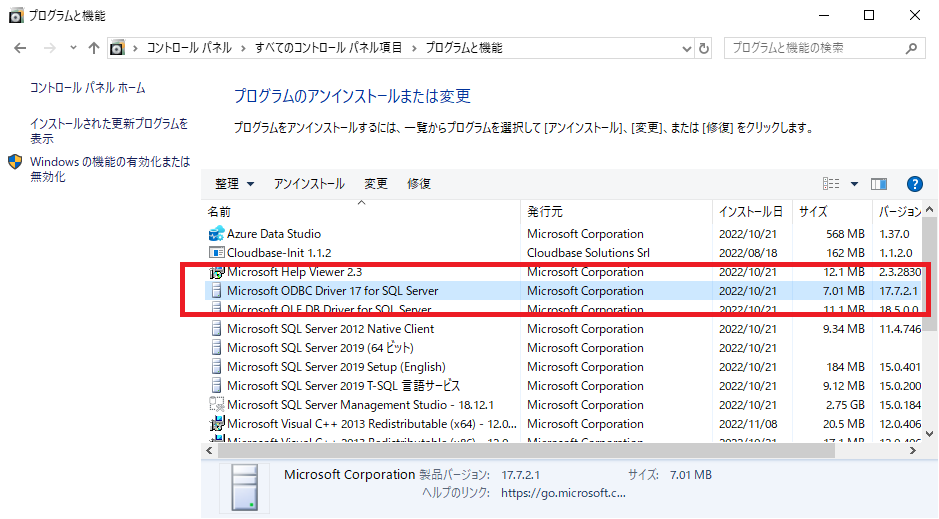
Task: Click the 2022/08/18 install date cell
Action: click(x=748, y=253)
